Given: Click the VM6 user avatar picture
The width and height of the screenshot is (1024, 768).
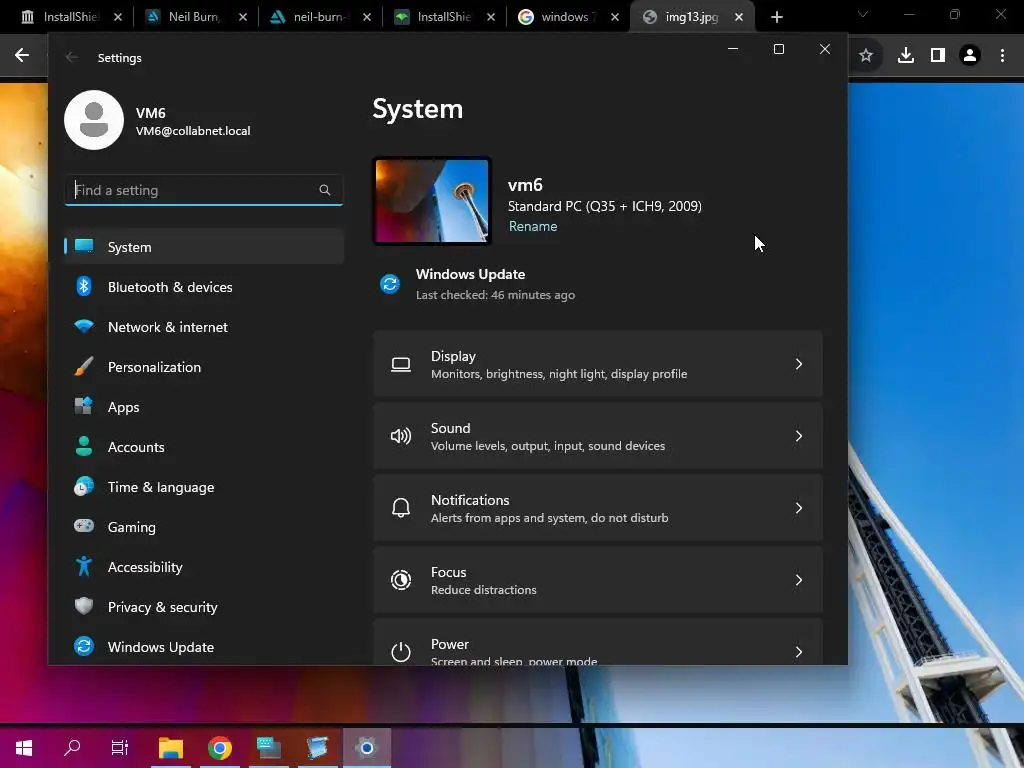Looking at the screenshot, I should coord(94,120).
